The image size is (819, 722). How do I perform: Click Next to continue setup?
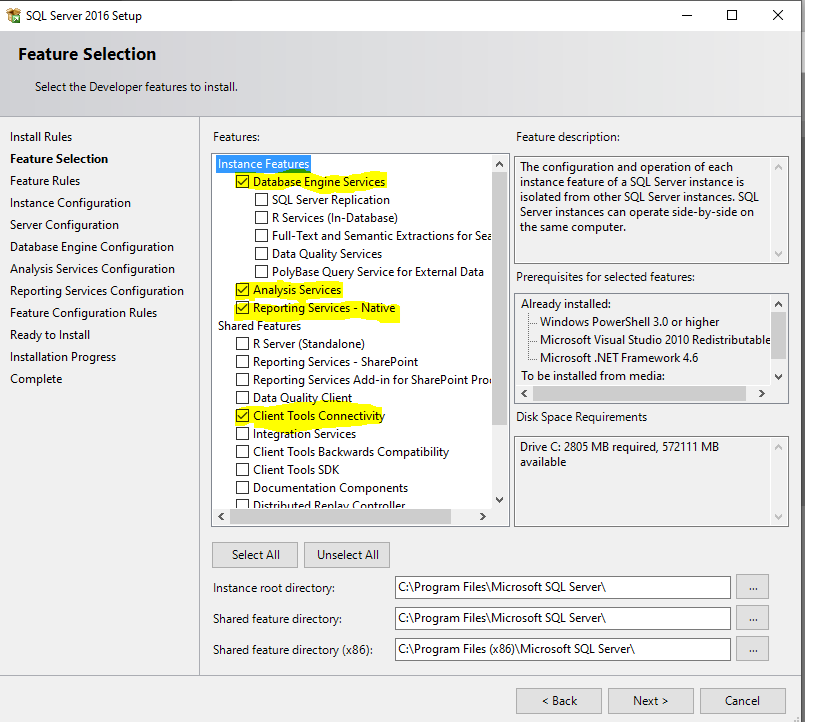click(650, 700)
